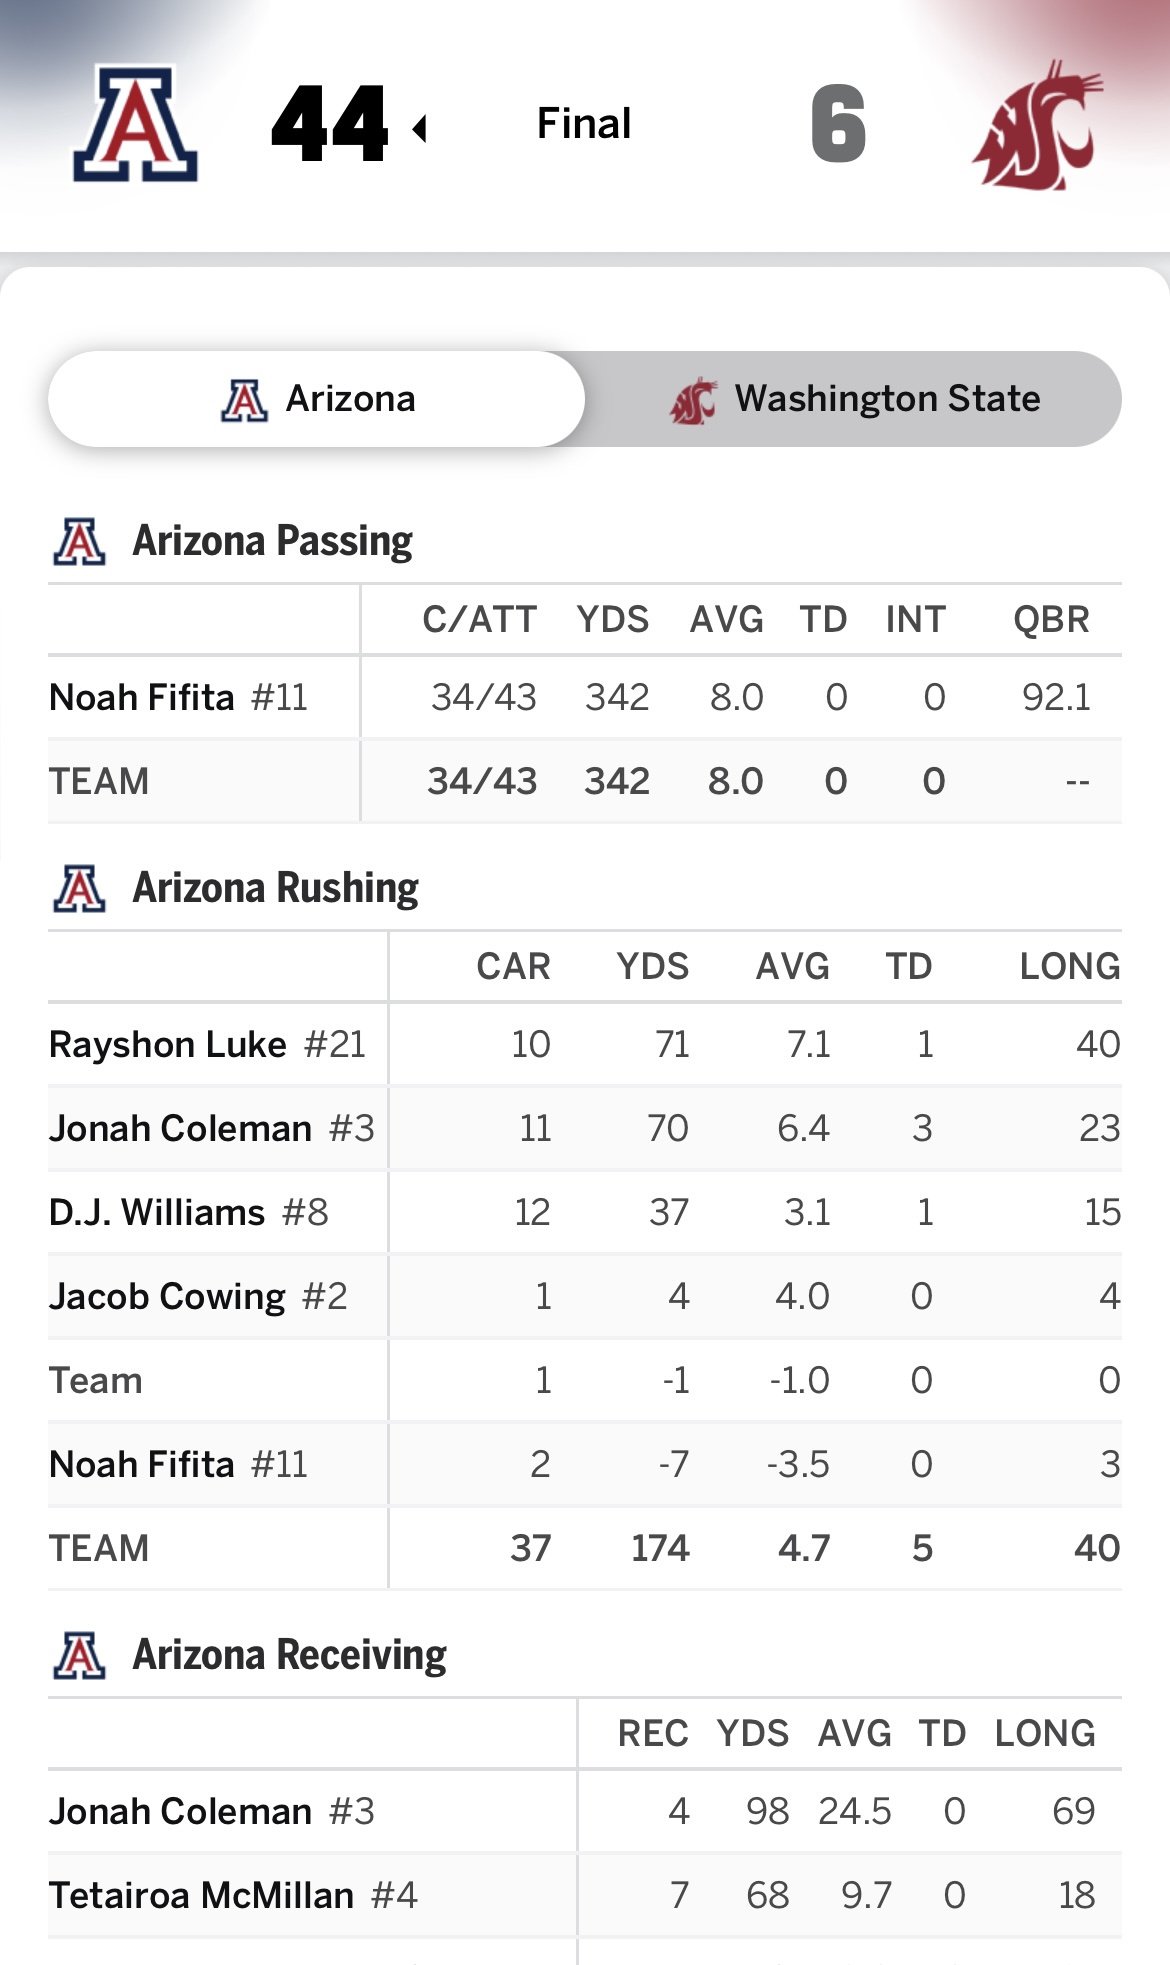The height and width of the screenshot is (1965, 1170).
Task: View D.J. Williams player profile
Action: (x=157, y=1212)
